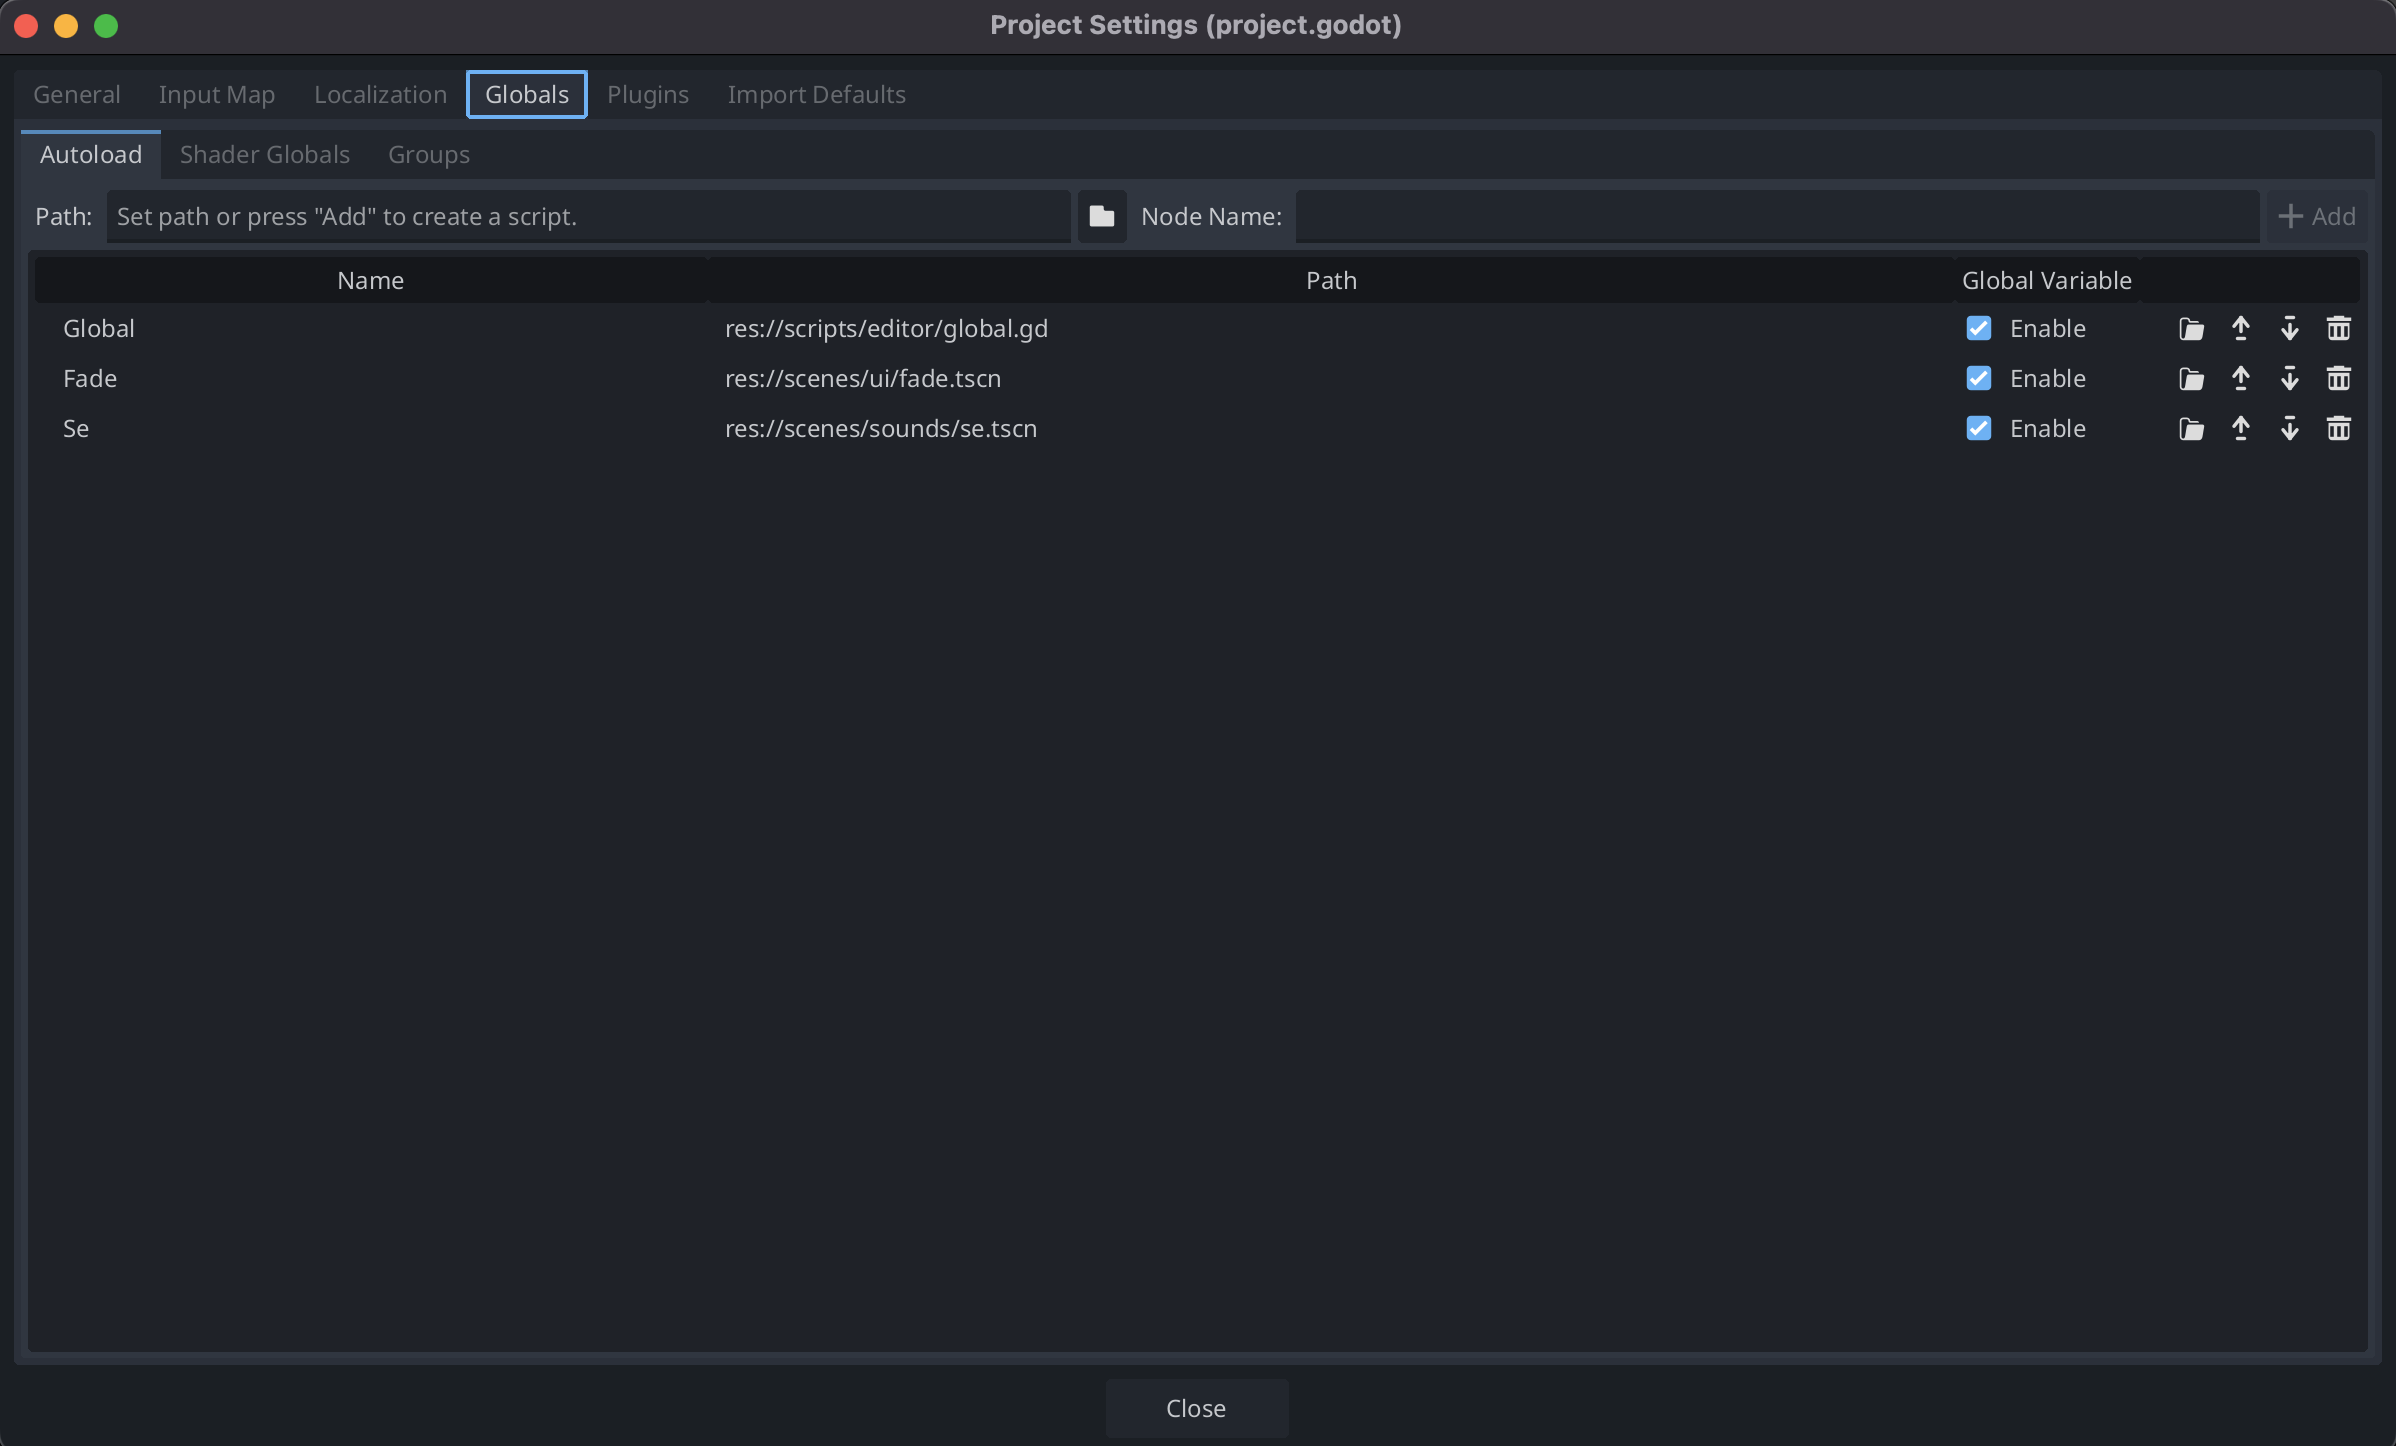Move Se autoload up
2396x1446 pixels.
click(x=2240, y=429)
